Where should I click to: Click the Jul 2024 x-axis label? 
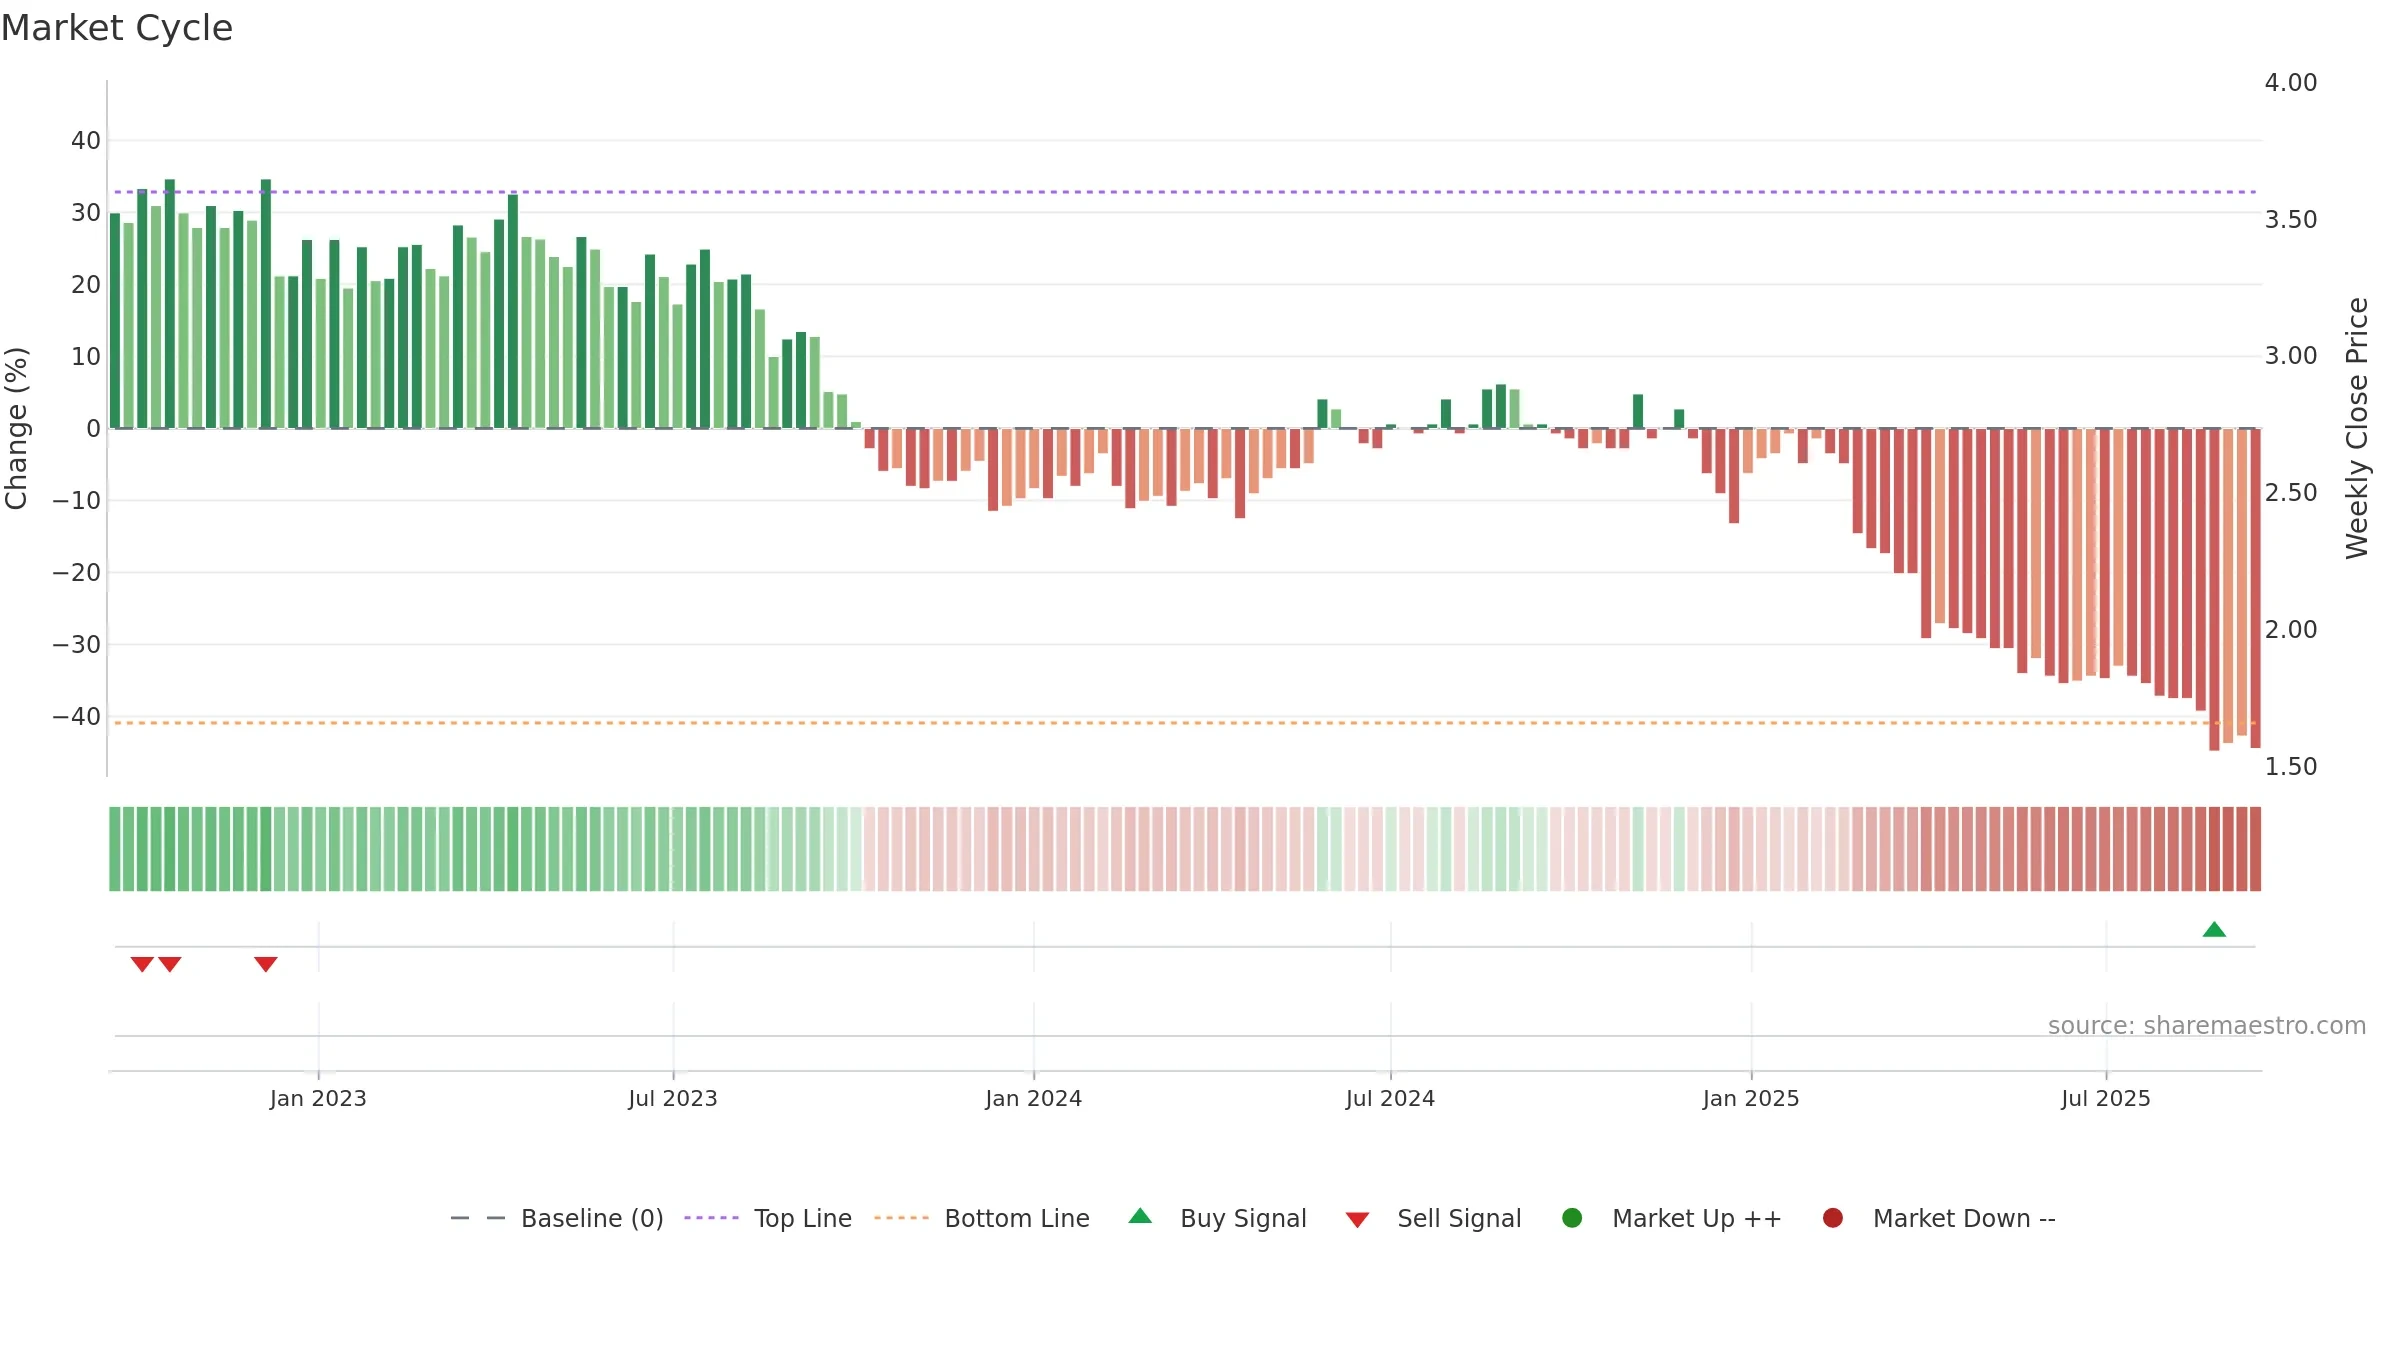[1390, 1099]
